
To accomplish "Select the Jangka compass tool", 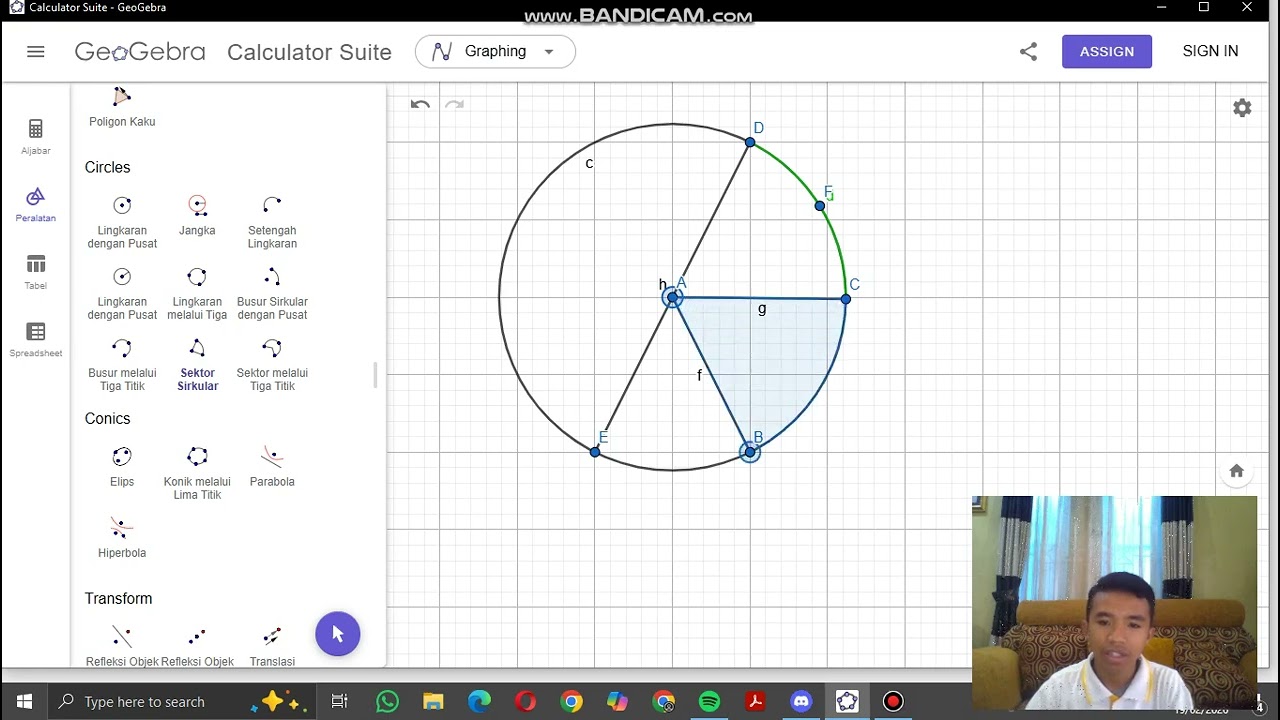I will tap(197, 215).
